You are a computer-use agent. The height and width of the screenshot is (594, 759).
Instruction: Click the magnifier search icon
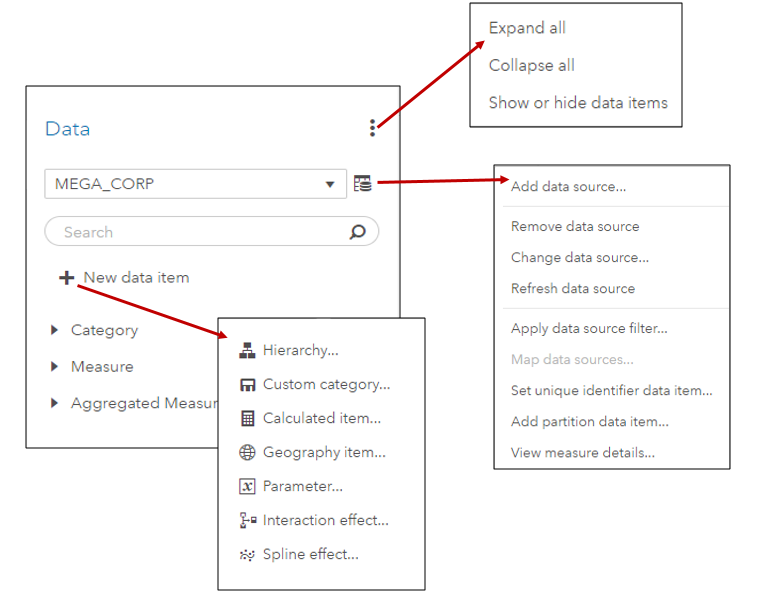pyautogui.click(x=357, y=232)
